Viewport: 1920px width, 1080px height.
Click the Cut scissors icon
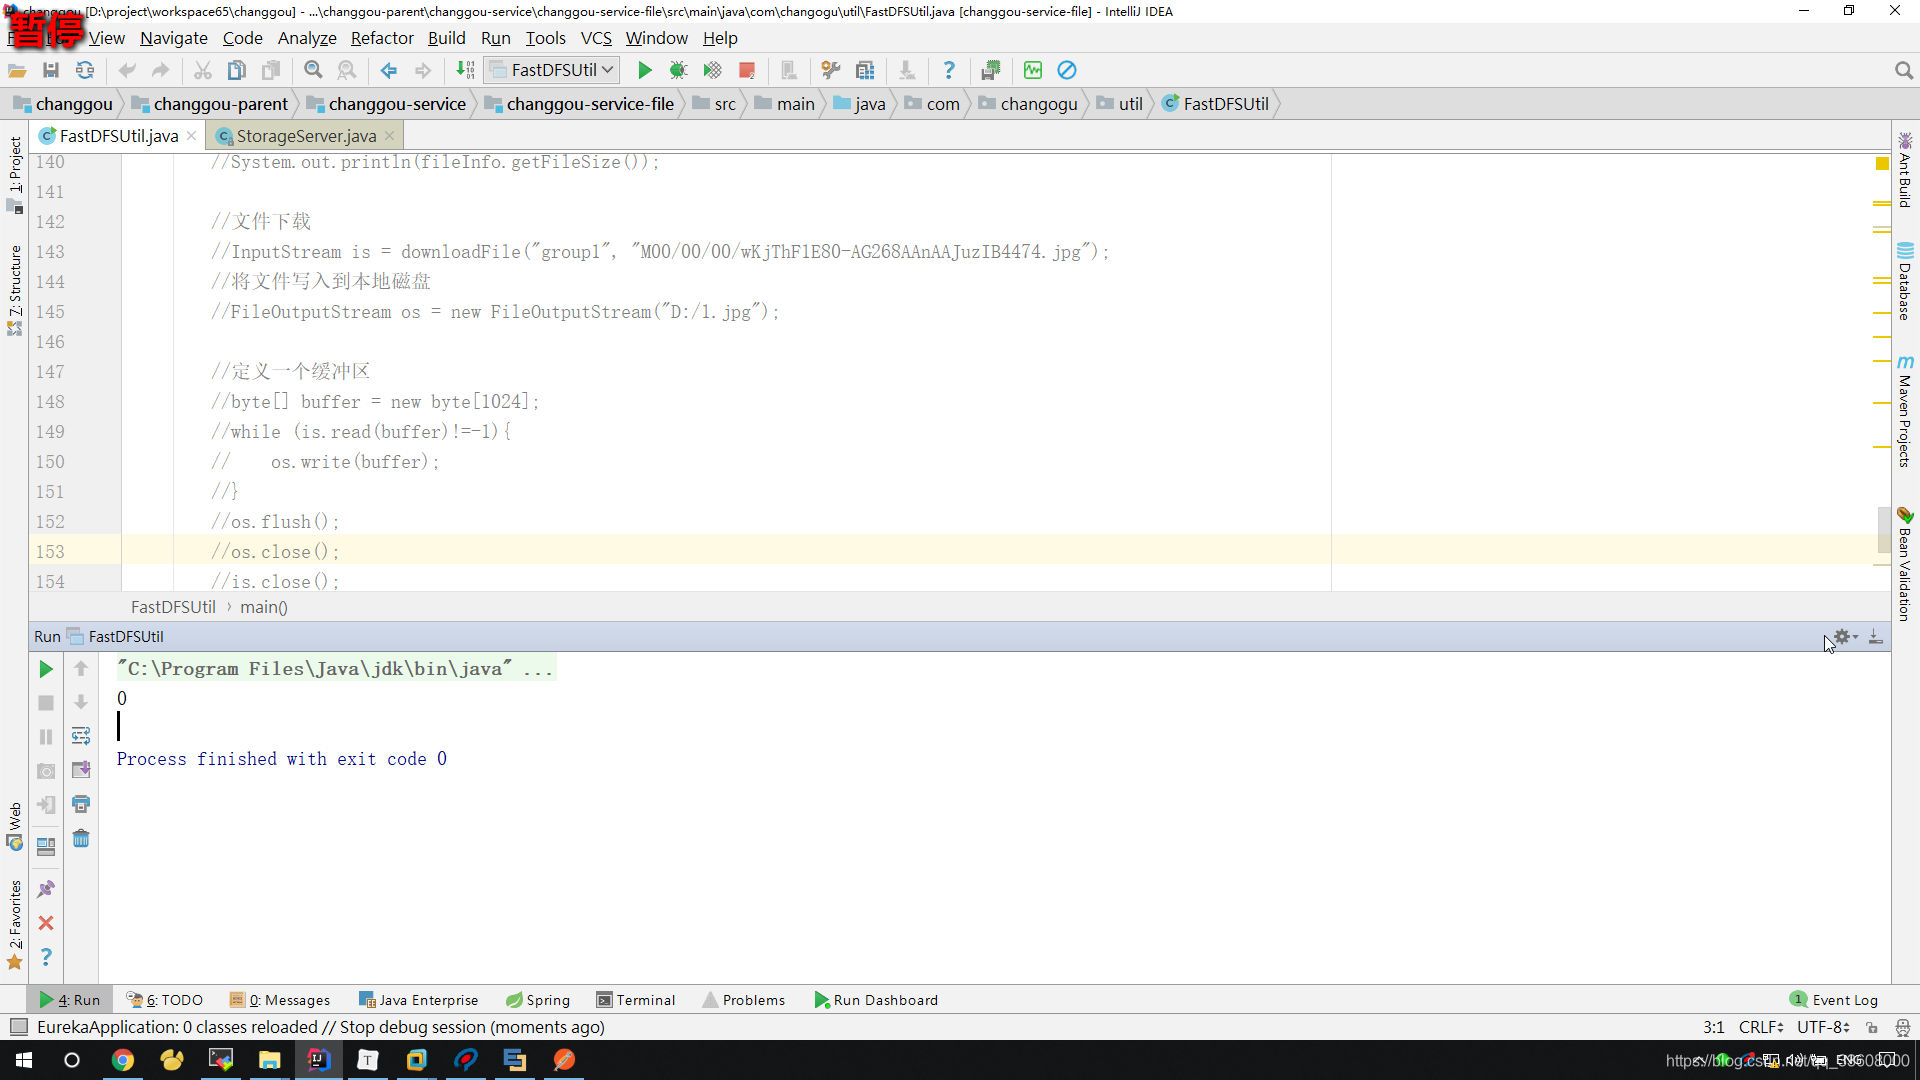pos(203,70)
